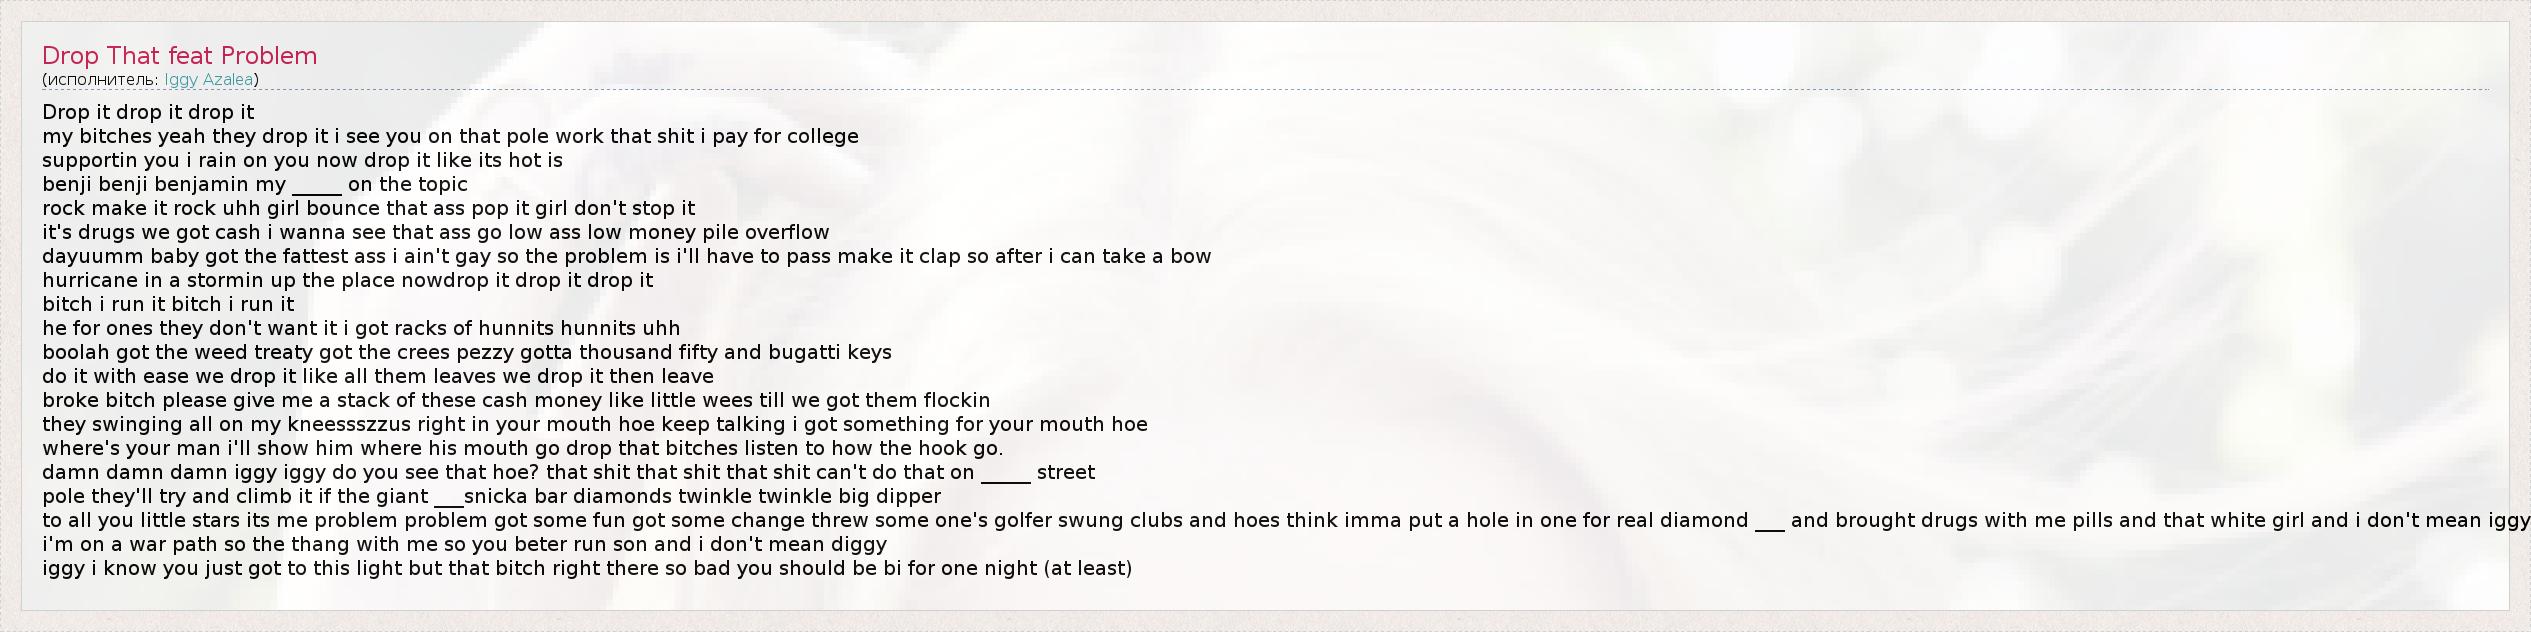The height and width of the screenshot is (632, 2531).
Task: Click the last lyric line ending "(at least)"
Action: point(587,568)
